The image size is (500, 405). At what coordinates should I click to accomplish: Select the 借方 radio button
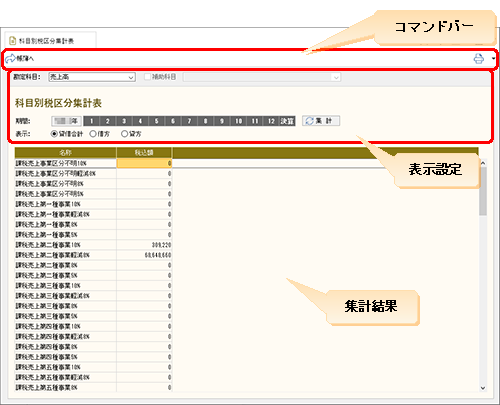click(x=93, y=134)
